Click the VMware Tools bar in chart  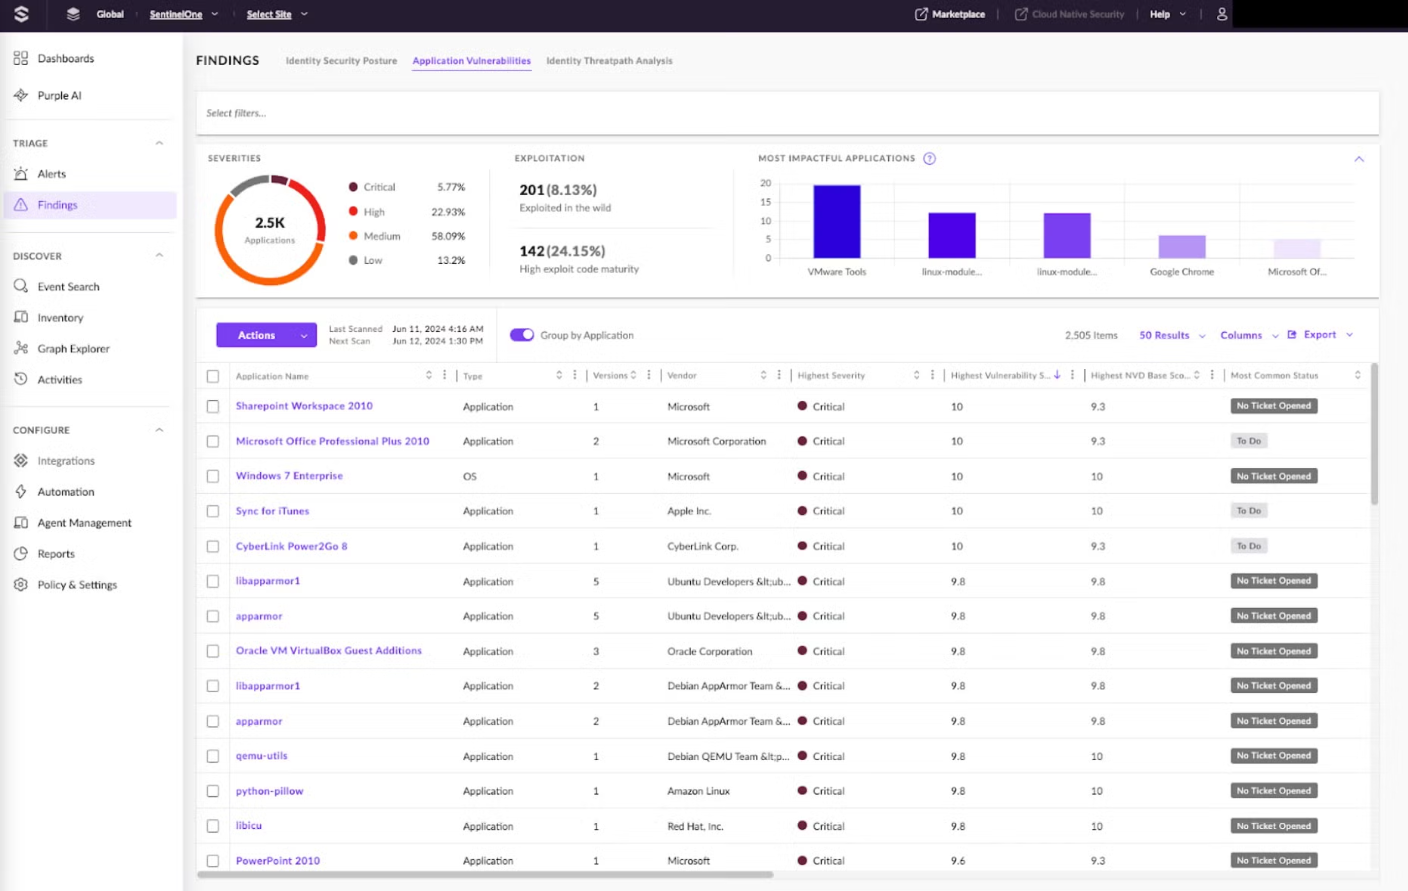[x=836, y=222]
